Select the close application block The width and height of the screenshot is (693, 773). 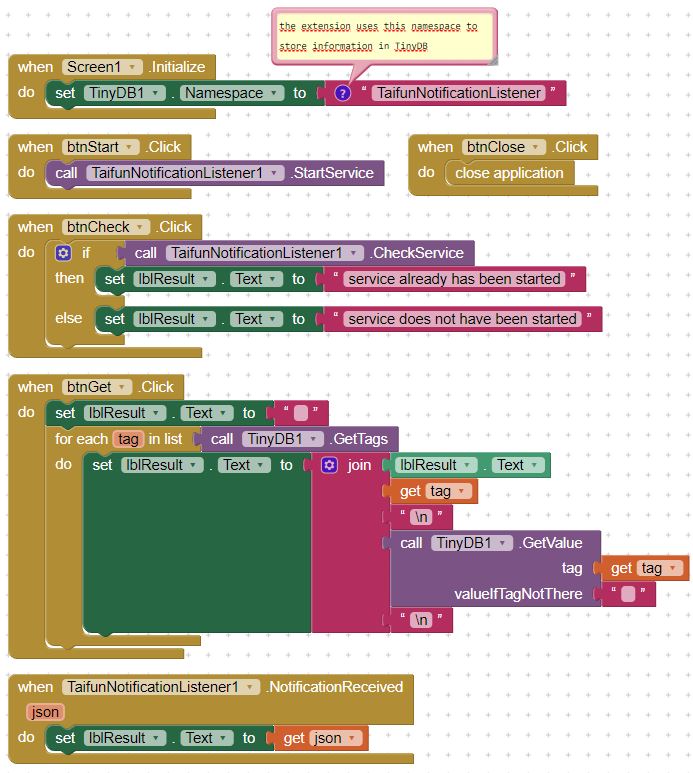point(509,173)
